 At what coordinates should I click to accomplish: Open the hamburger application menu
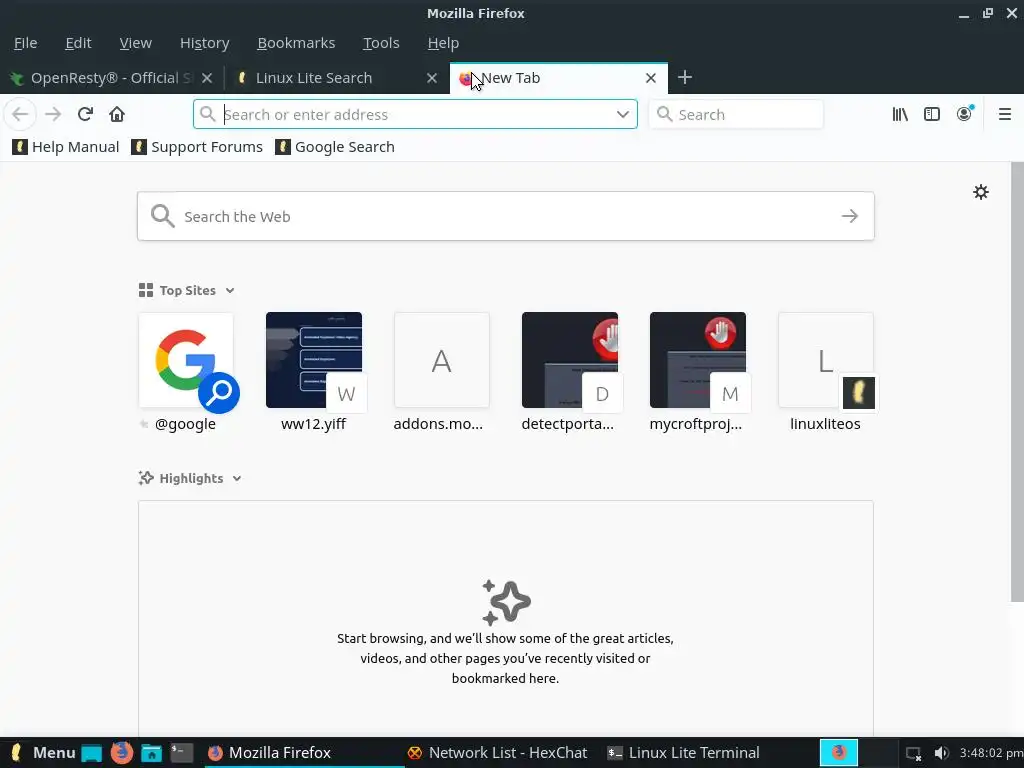point(1005,114)
